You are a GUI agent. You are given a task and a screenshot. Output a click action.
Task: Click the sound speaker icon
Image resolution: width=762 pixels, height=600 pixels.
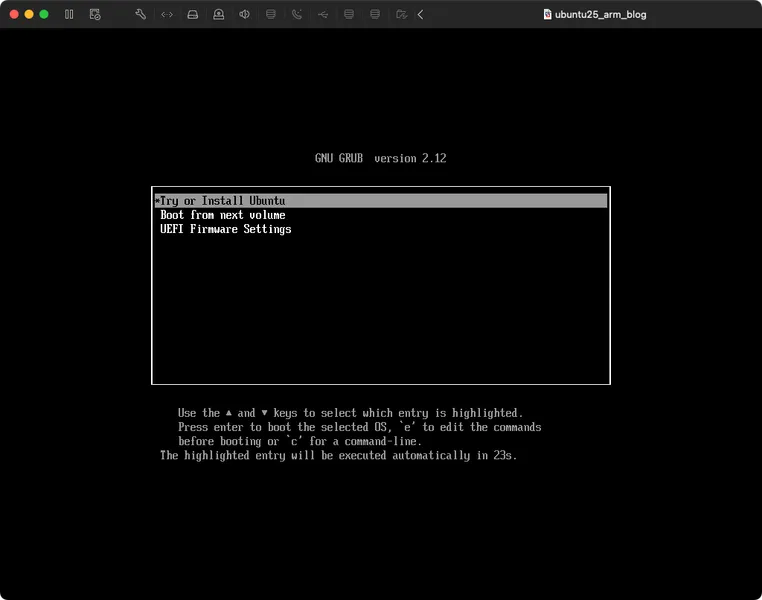[244, 15]
